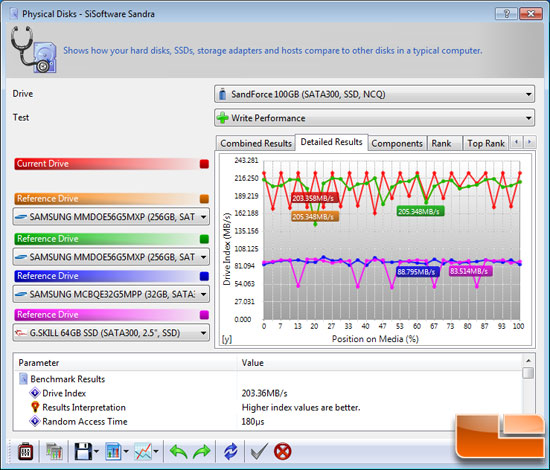Click the drive icon beside SandForce 100GB
The height and width of the screenshot is (470, 550).
point(222,94)
